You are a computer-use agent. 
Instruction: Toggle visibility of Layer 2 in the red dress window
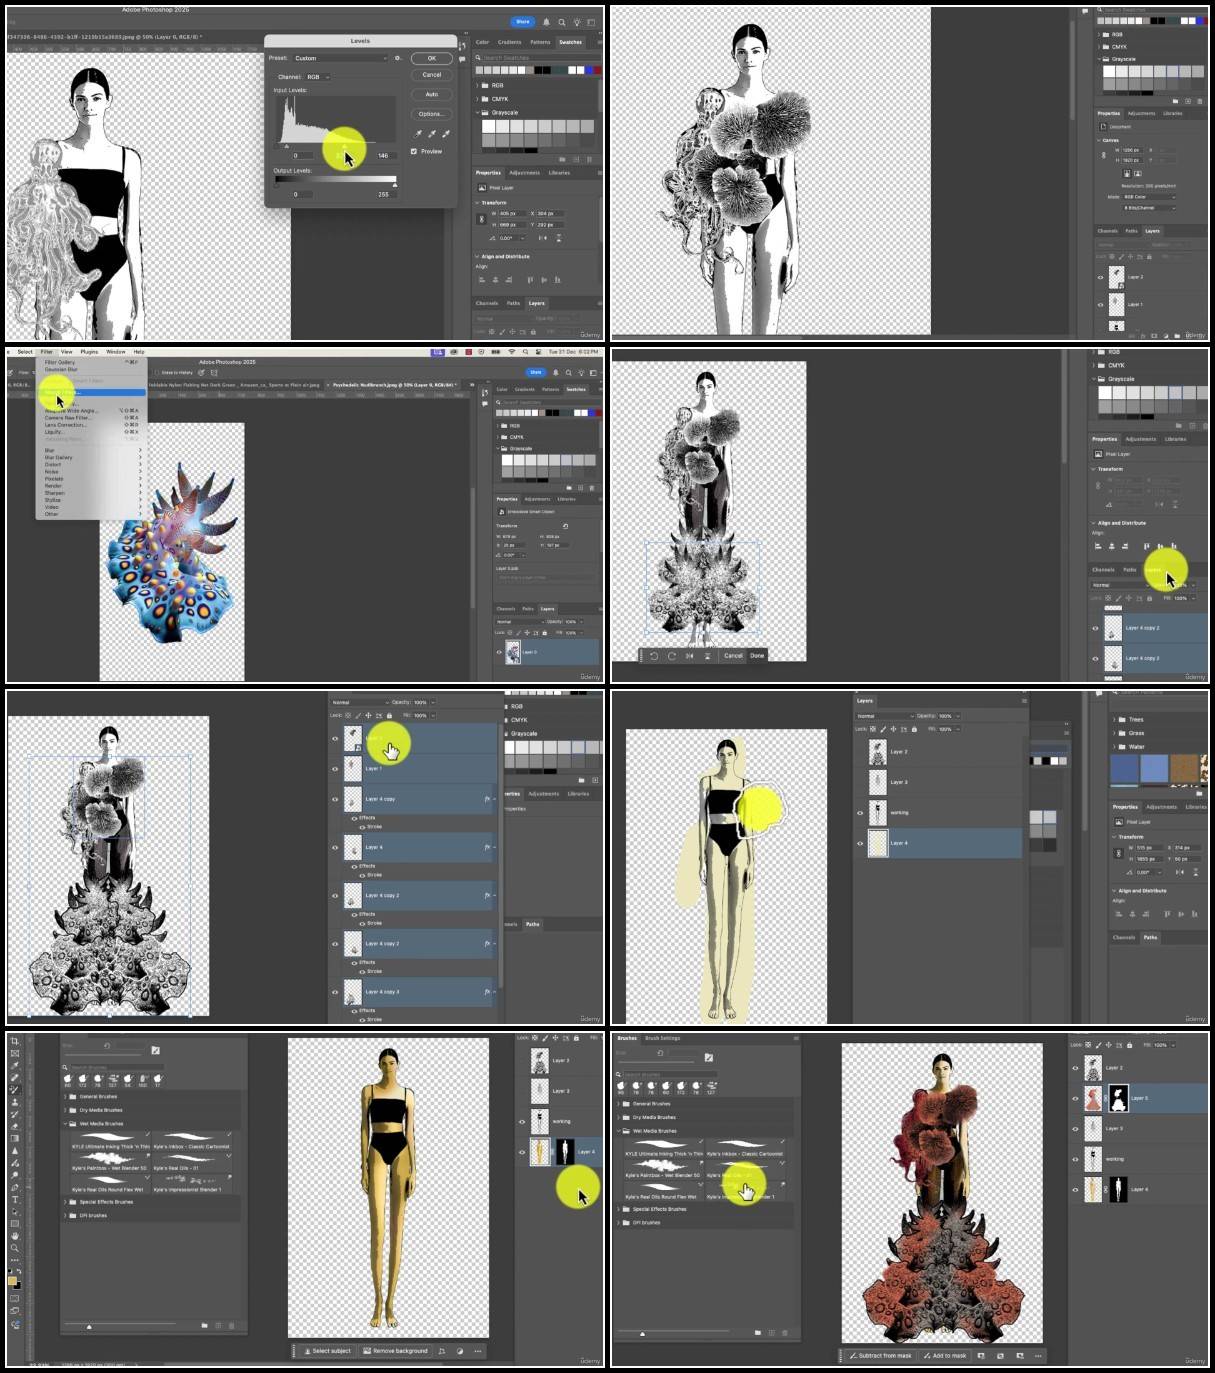click(x=1076, y=1068)
